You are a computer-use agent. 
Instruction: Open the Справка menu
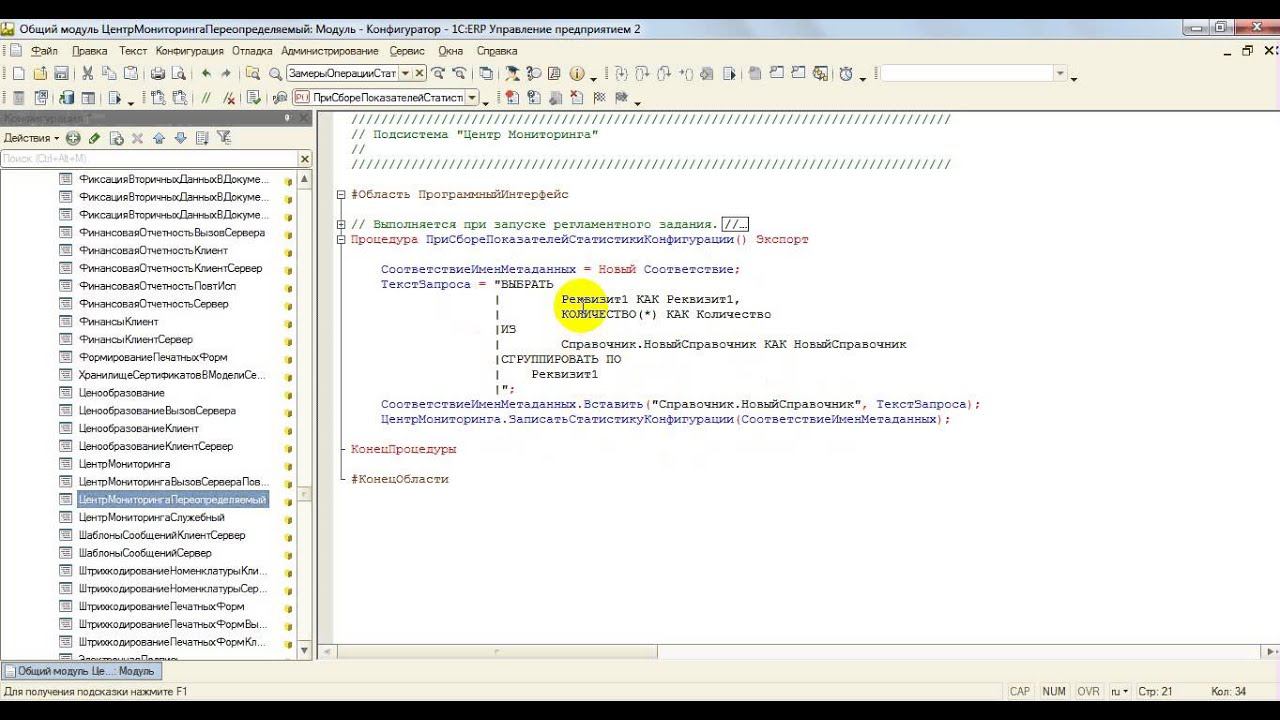tap(497, 51)
